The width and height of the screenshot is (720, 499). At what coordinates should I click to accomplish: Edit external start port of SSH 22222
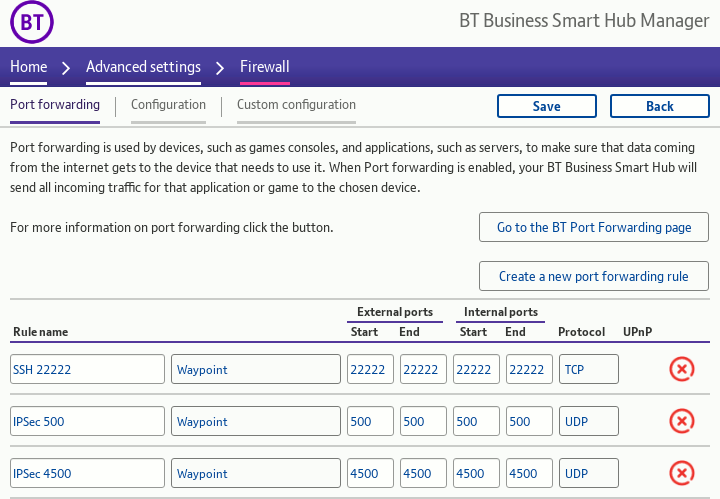click(370, 369)
